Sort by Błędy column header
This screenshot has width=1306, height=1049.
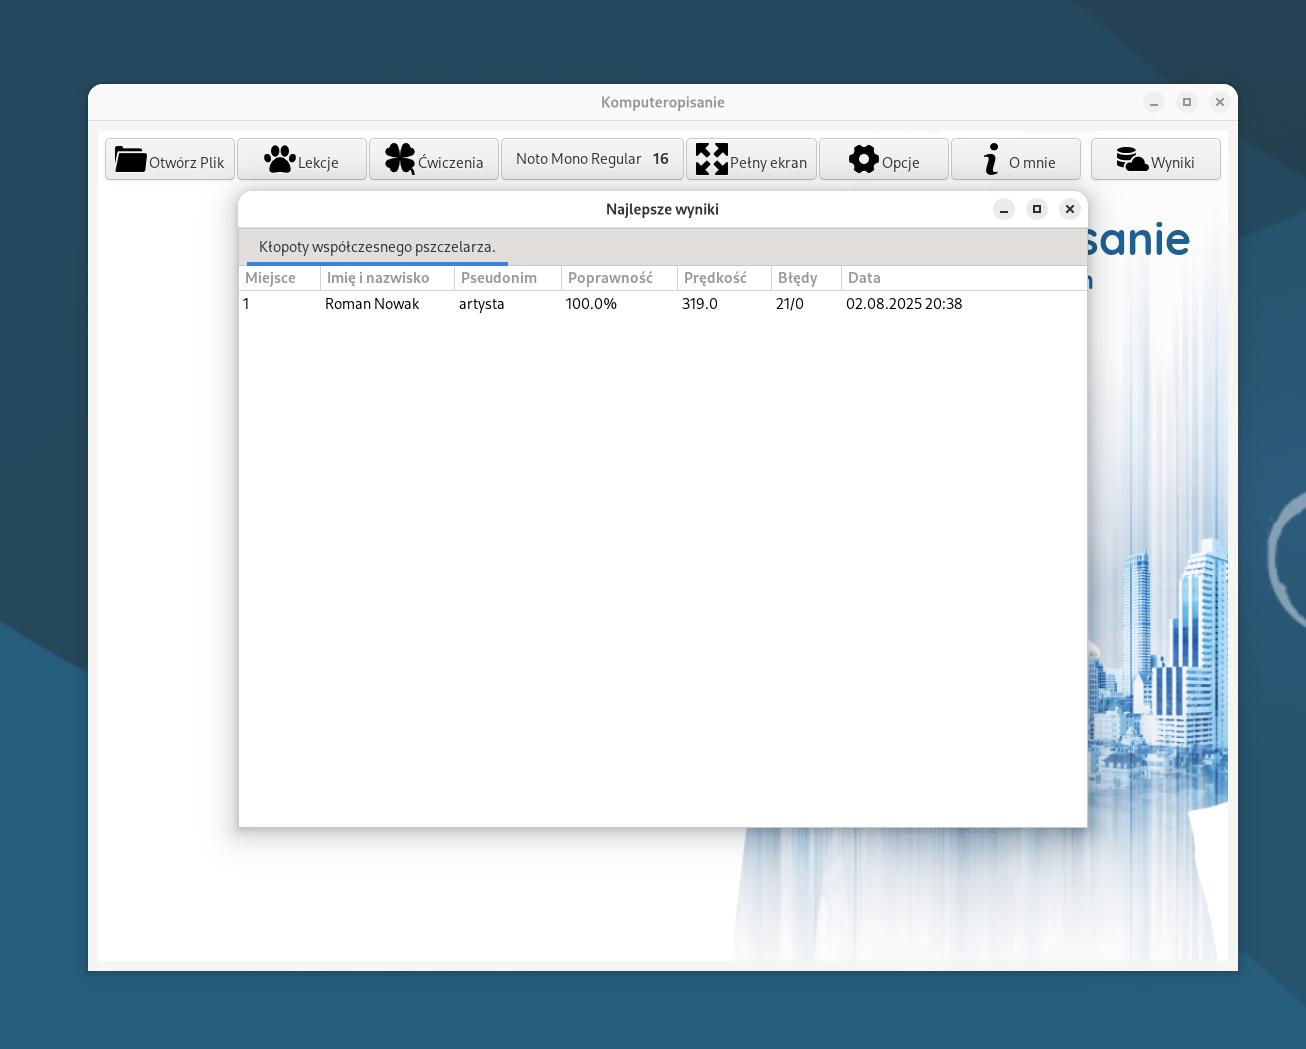[x=806, y=278]
